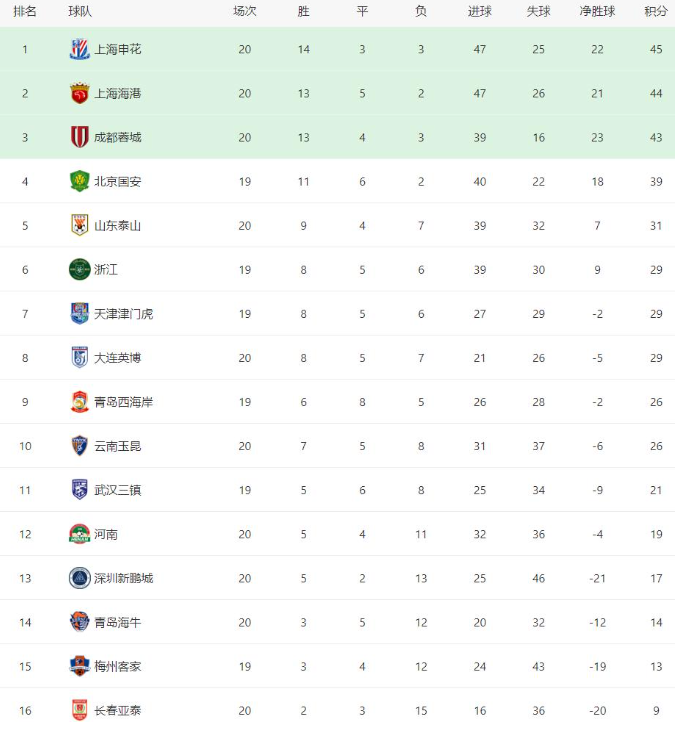
Task: Click the 大连英博 team crest
Action: click(80, 357)
